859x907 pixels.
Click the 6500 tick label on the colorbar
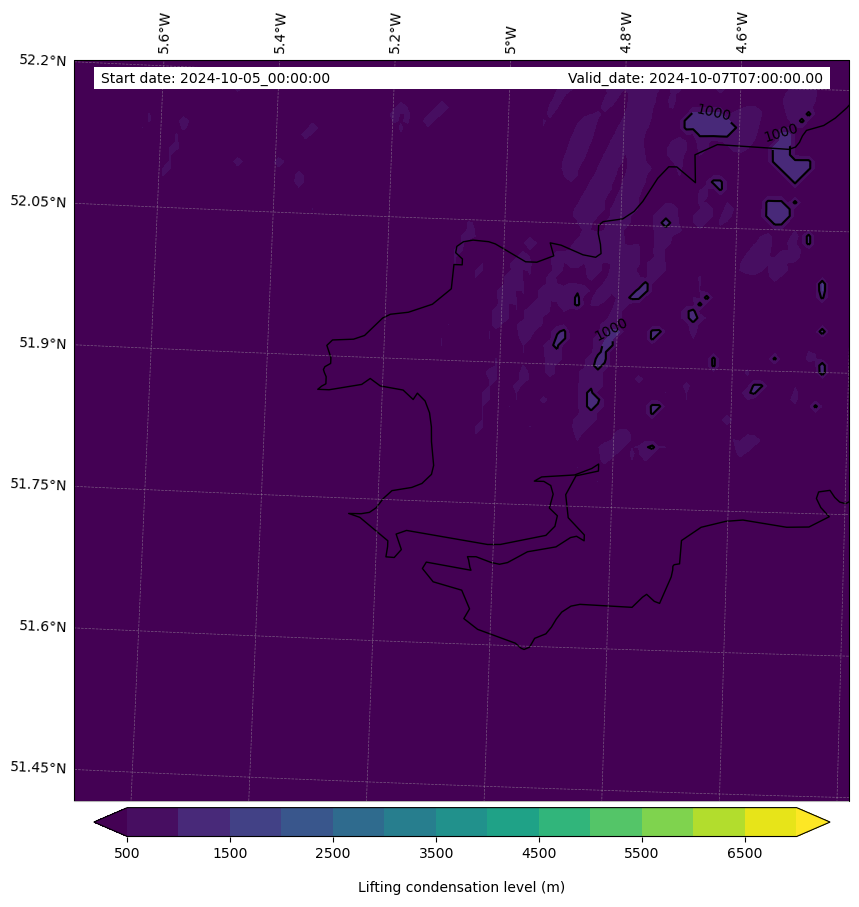point(745,853)
